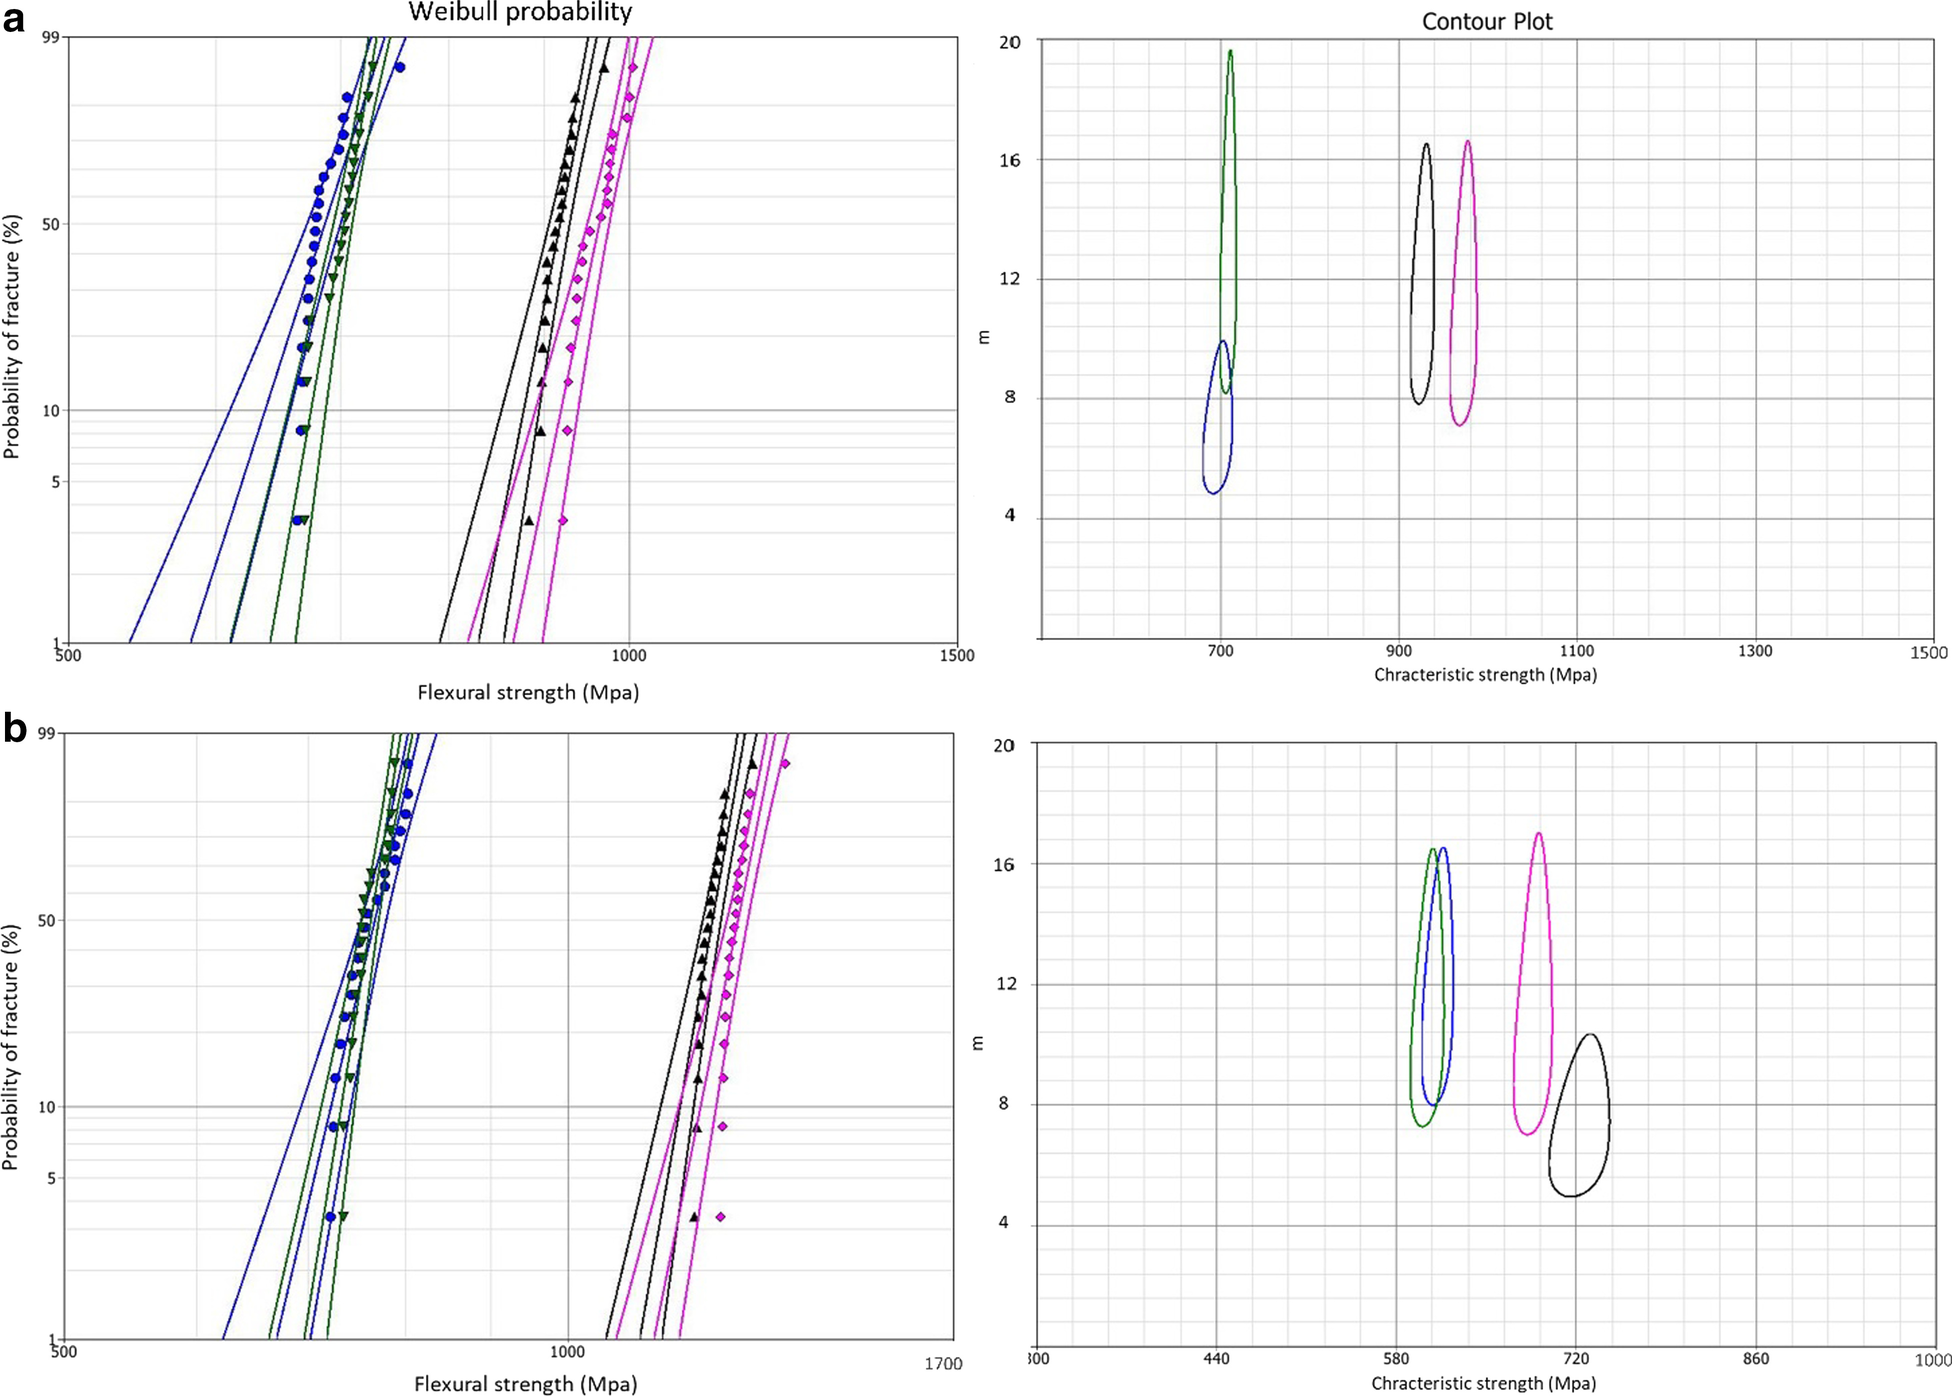Click the "1000" x-axis tick in panel a Weibull plot
Screen dimensions: 1952x1396
coord(628,656)
